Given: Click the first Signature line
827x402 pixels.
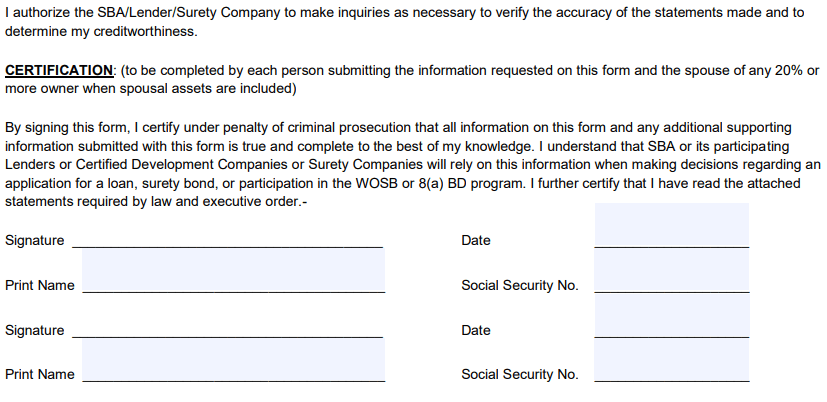Looking at the screenshot, I should click(227, 242).
